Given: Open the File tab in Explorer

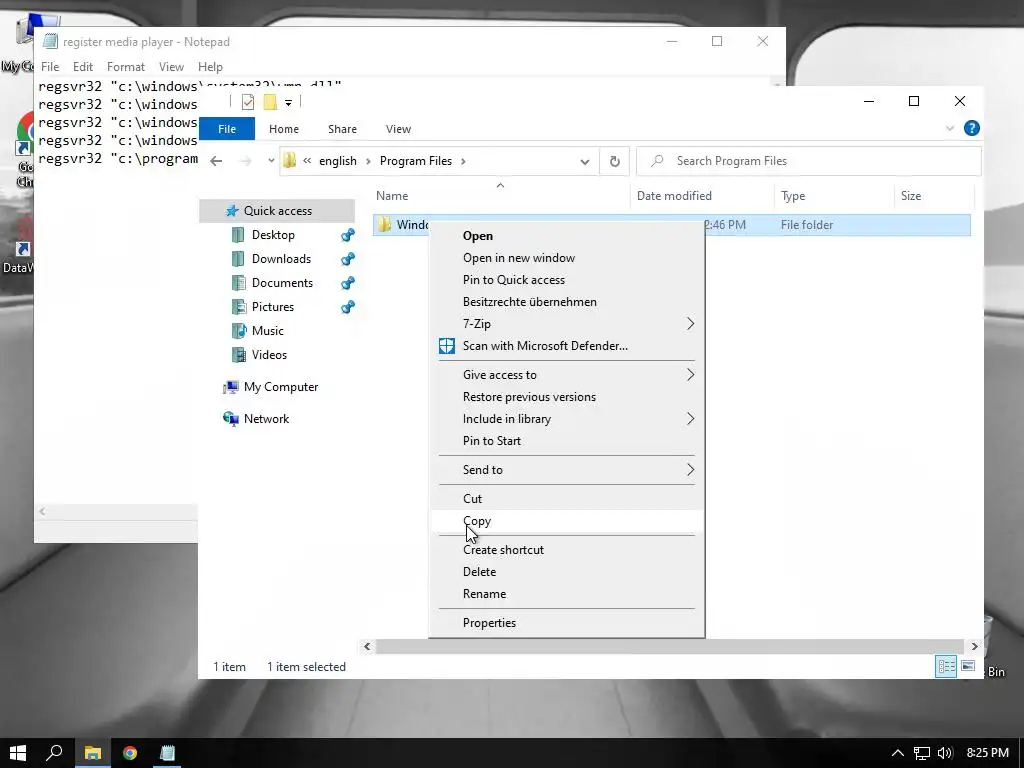Looking at the screenshot, I should (x=227, y=129).
